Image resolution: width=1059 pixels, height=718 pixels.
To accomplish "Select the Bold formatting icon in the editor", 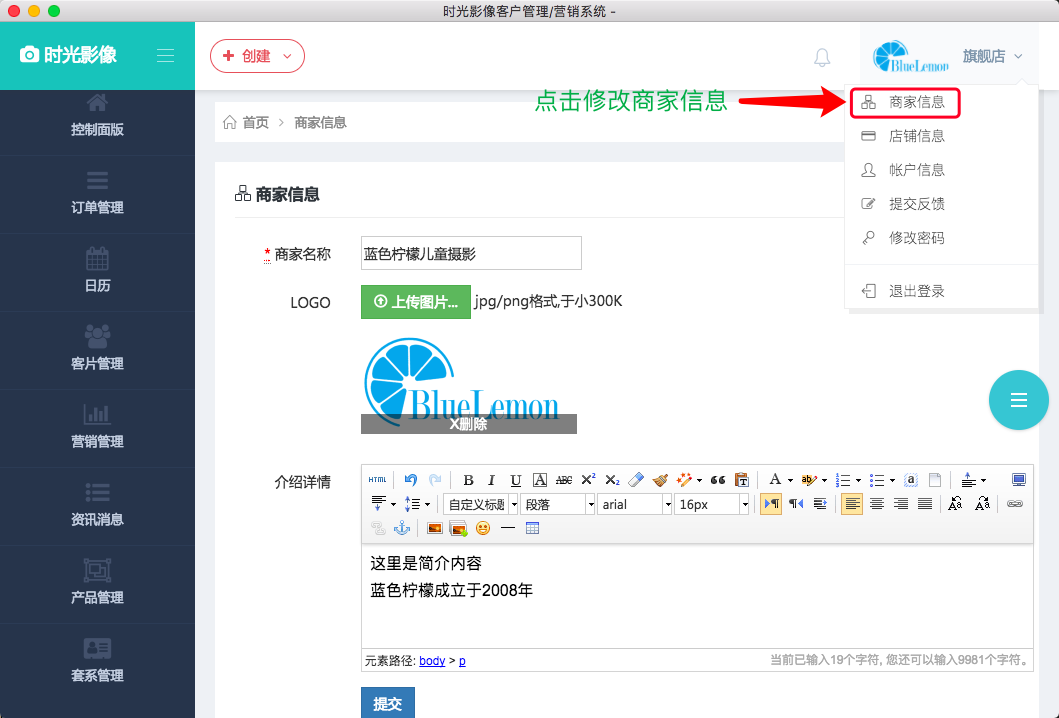I will point(468,477).
